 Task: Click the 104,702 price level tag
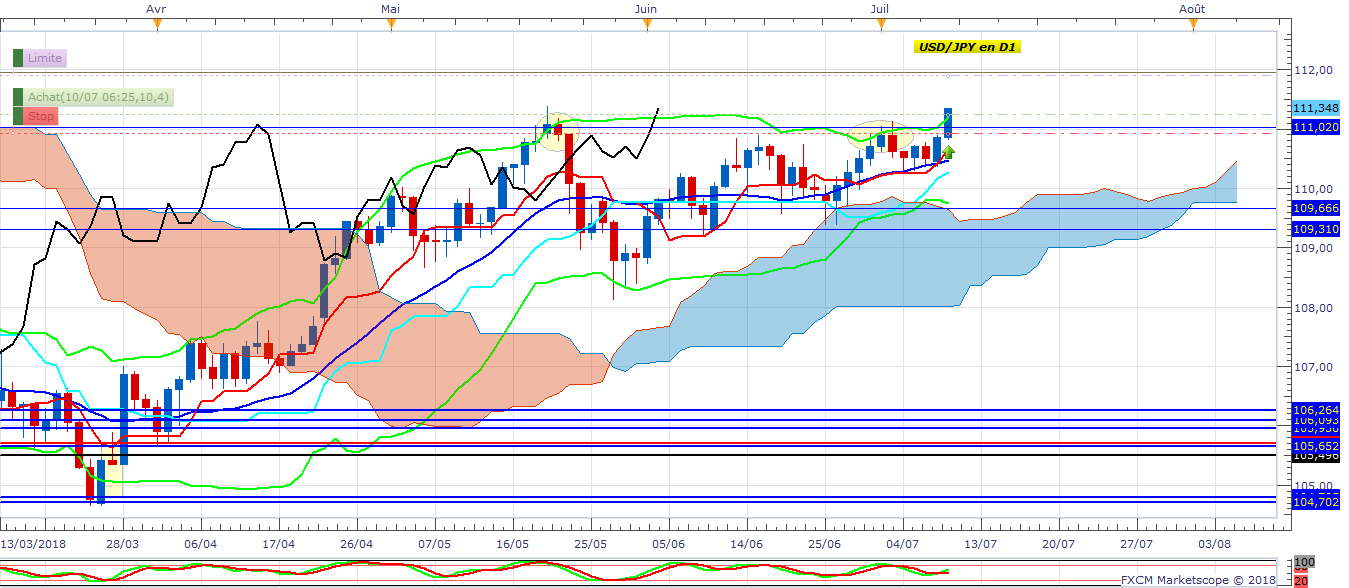pos(1316,502)
